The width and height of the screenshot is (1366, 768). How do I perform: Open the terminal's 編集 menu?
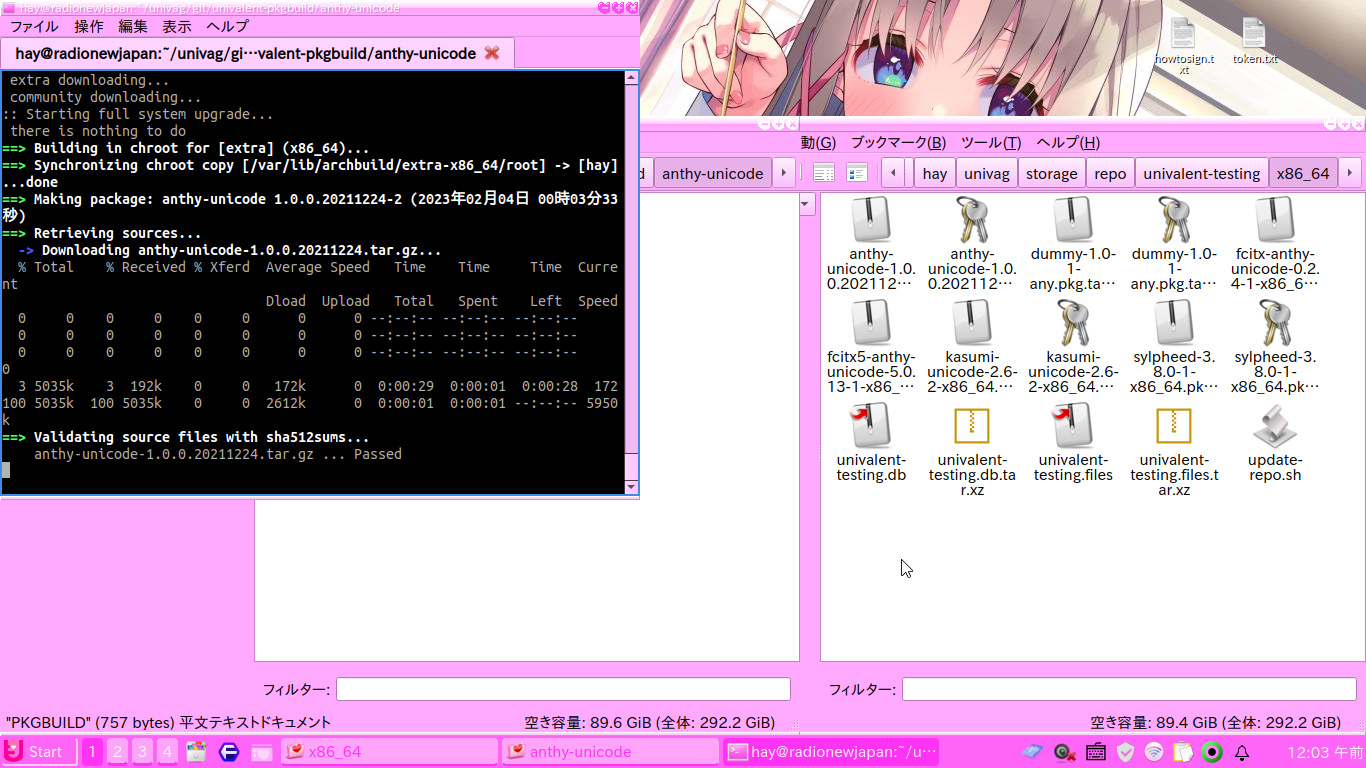(x=132, y=27)
